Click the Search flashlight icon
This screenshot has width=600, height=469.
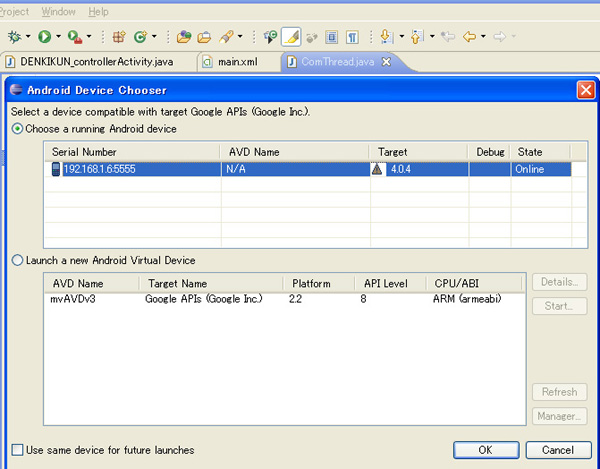(x=226, y=37)
